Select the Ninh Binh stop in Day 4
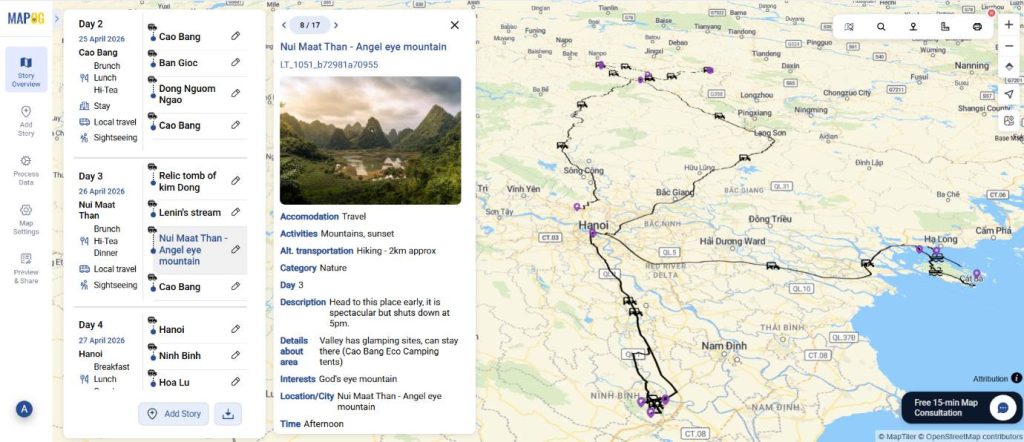The image size is (1024, 442). pyautogui.click(x=180, y=356)
